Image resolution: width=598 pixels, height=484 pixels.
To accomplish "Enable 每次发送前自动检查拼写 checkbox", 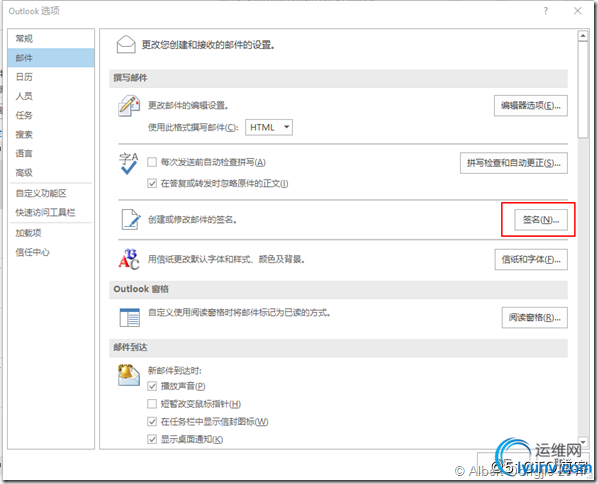I will coord(152,162).
